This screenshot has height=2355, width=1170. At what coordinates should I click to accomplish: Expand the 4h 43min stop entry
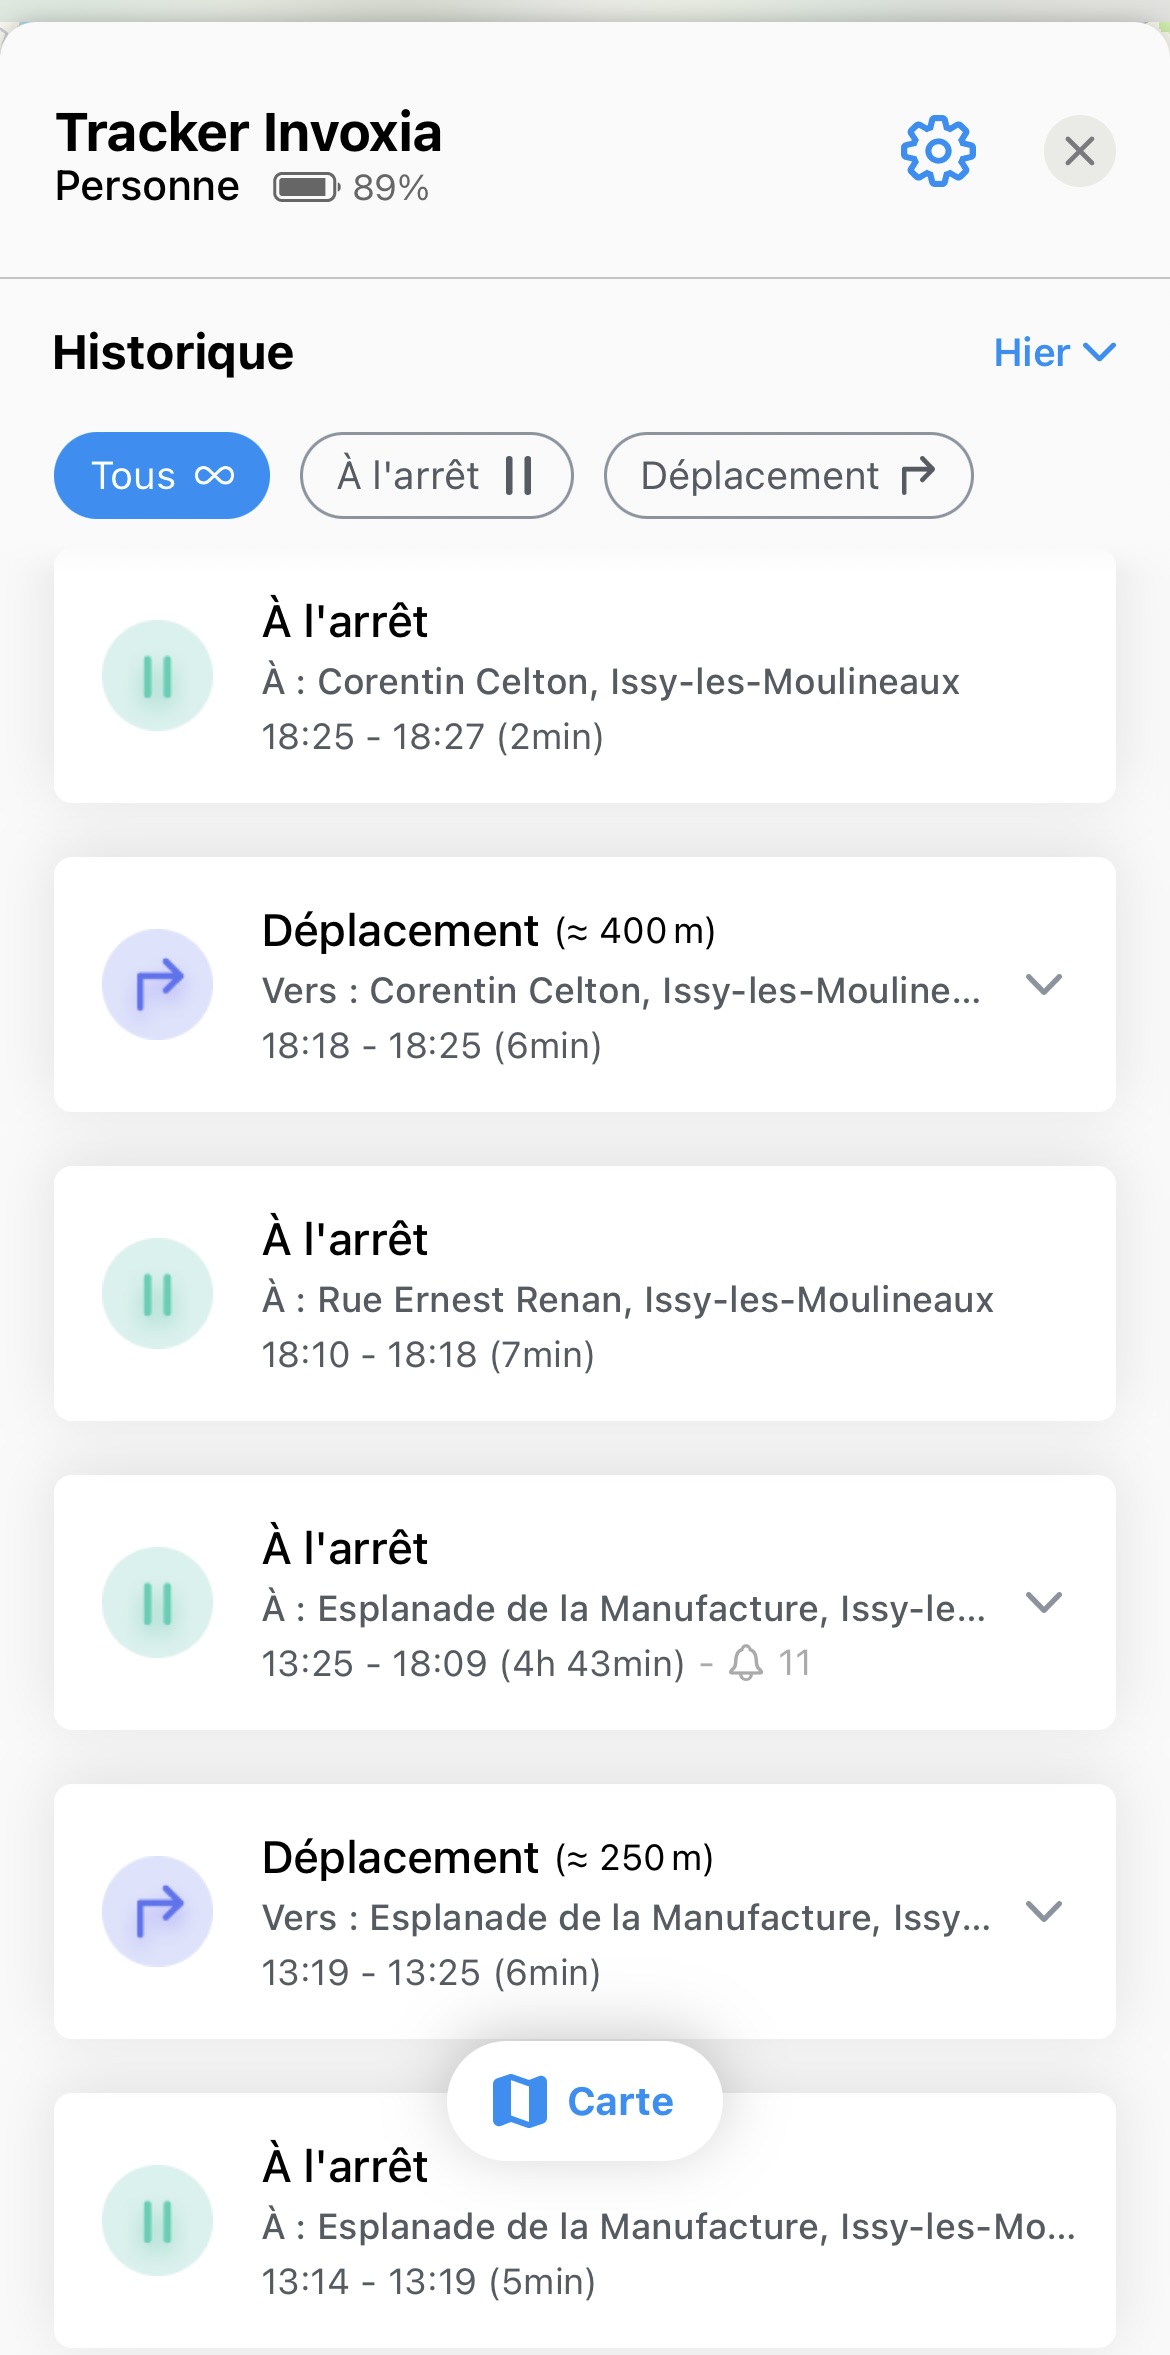[1044, 1603]
